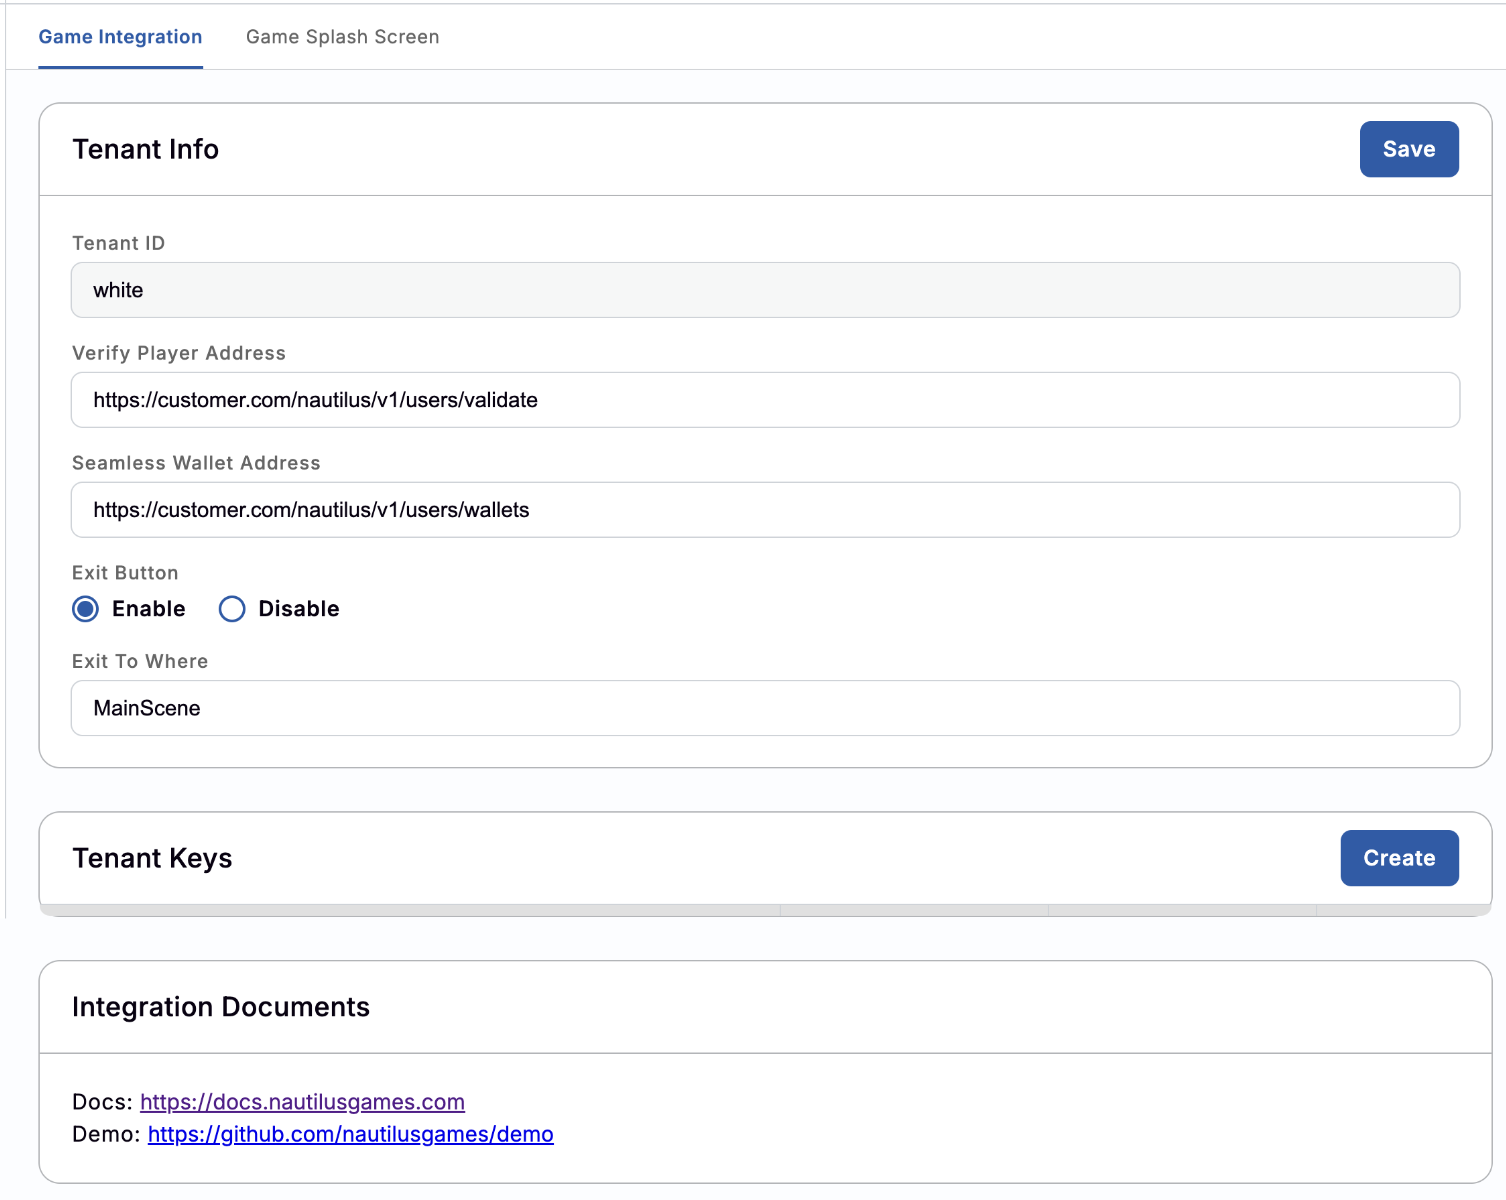The image size is (1506, 1200).
Task: Click the Verify Player Address label
Action: pyautogui.click(x=179, y=353)
